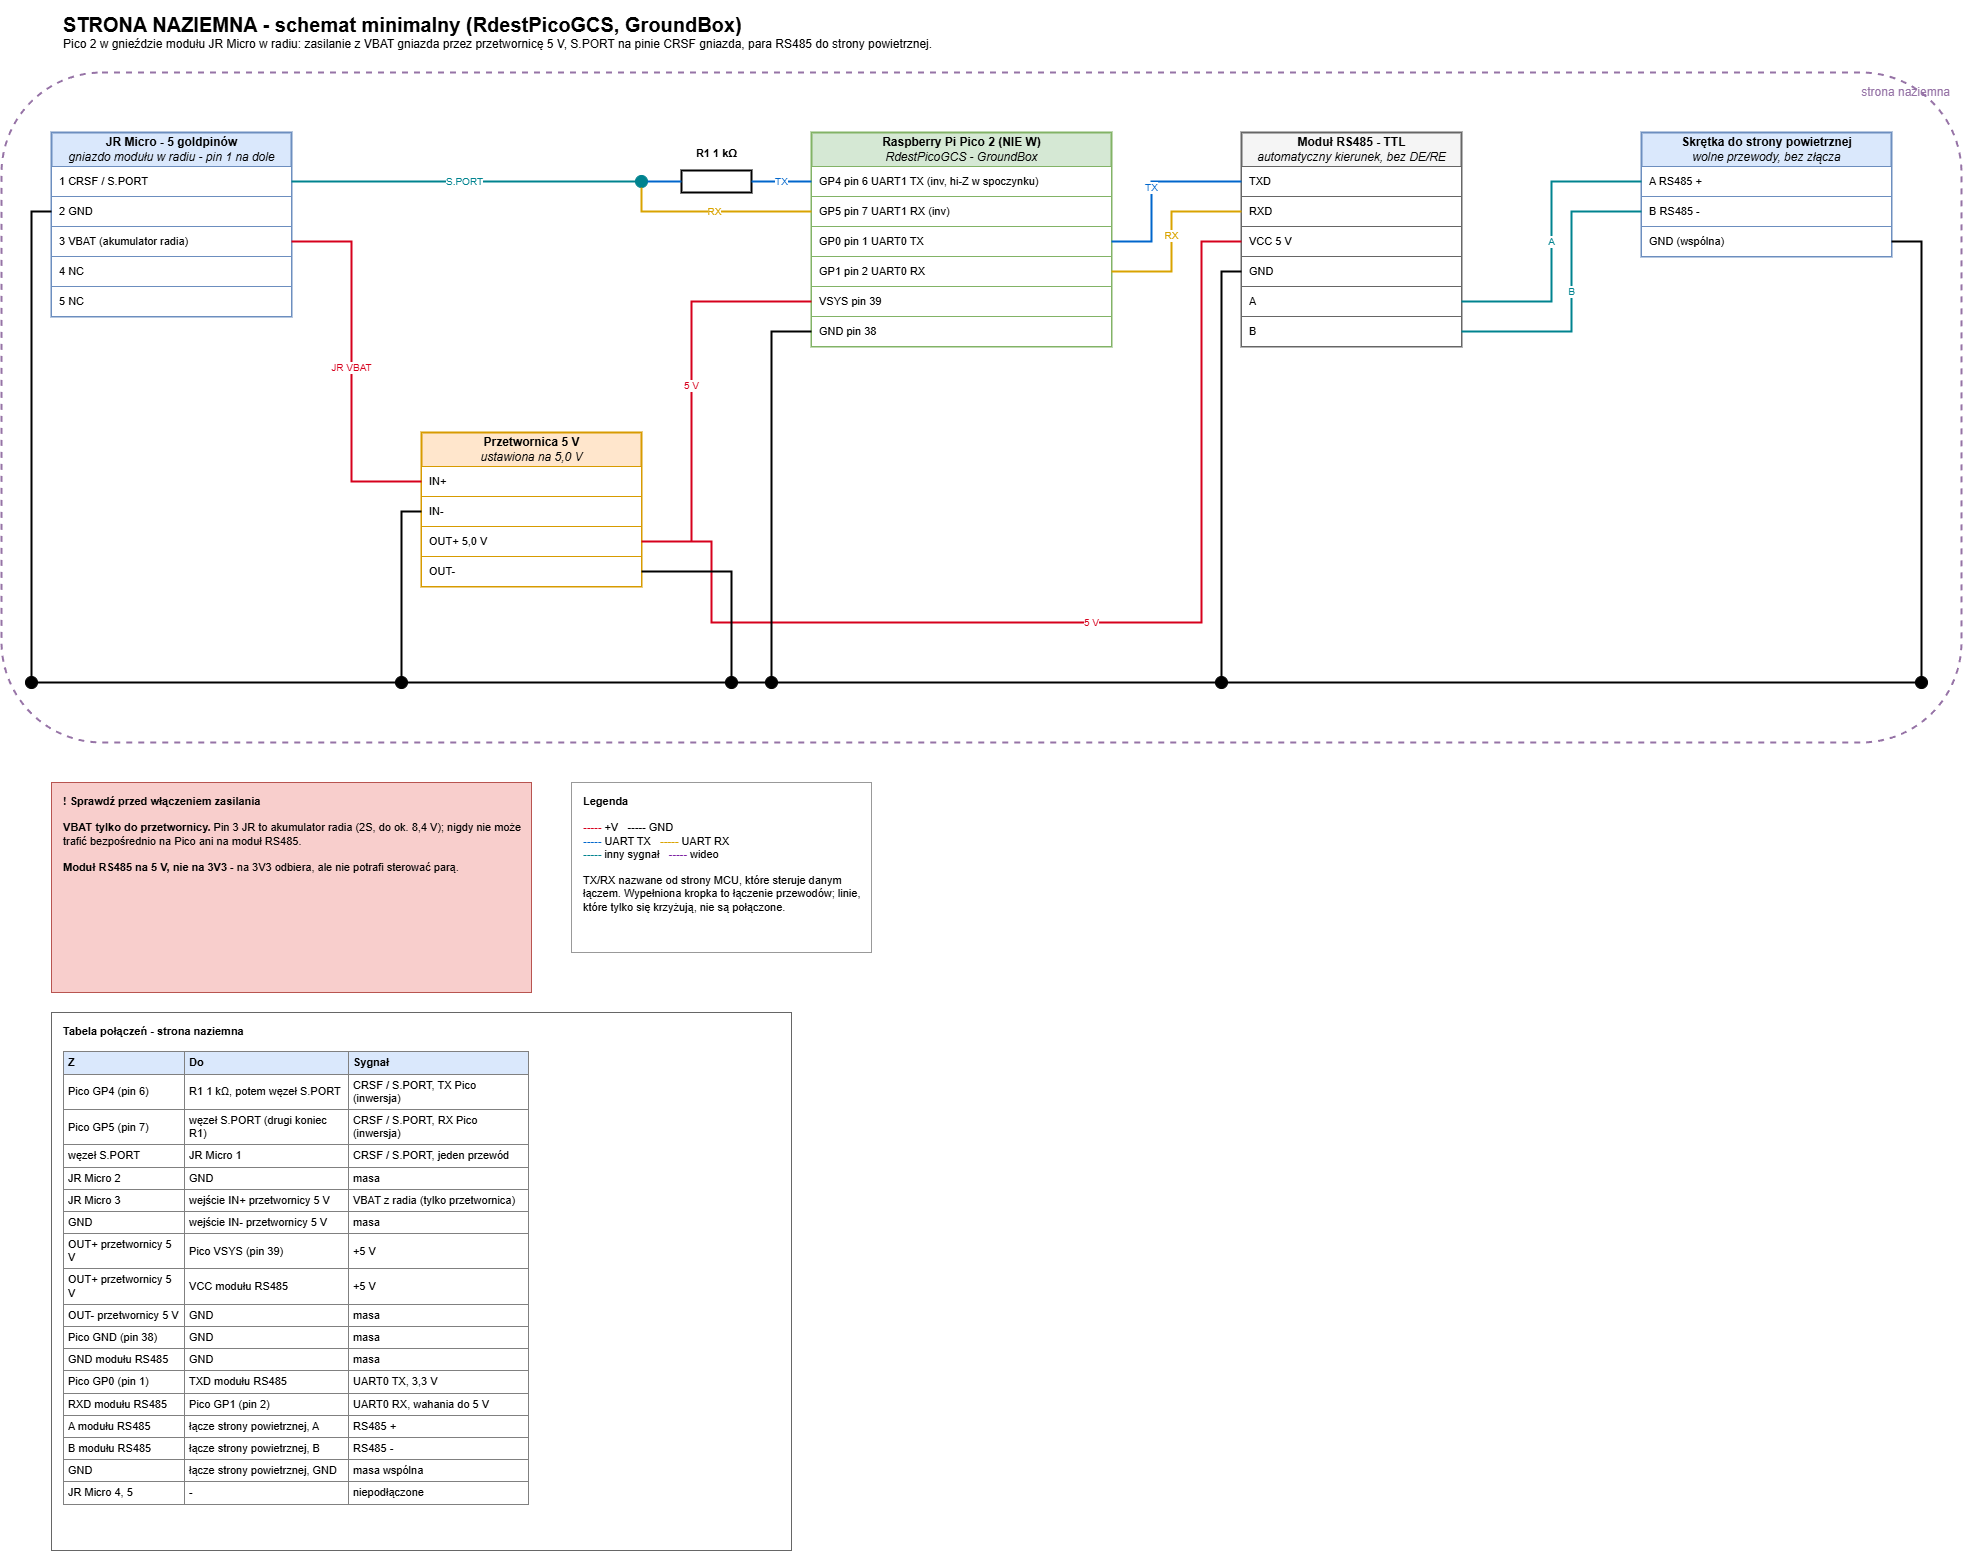The height and width of the screenshot is (1551, 1963).
Task: Select the 'Moduł RS485 - TTL' header
Action: (1351, 149)
